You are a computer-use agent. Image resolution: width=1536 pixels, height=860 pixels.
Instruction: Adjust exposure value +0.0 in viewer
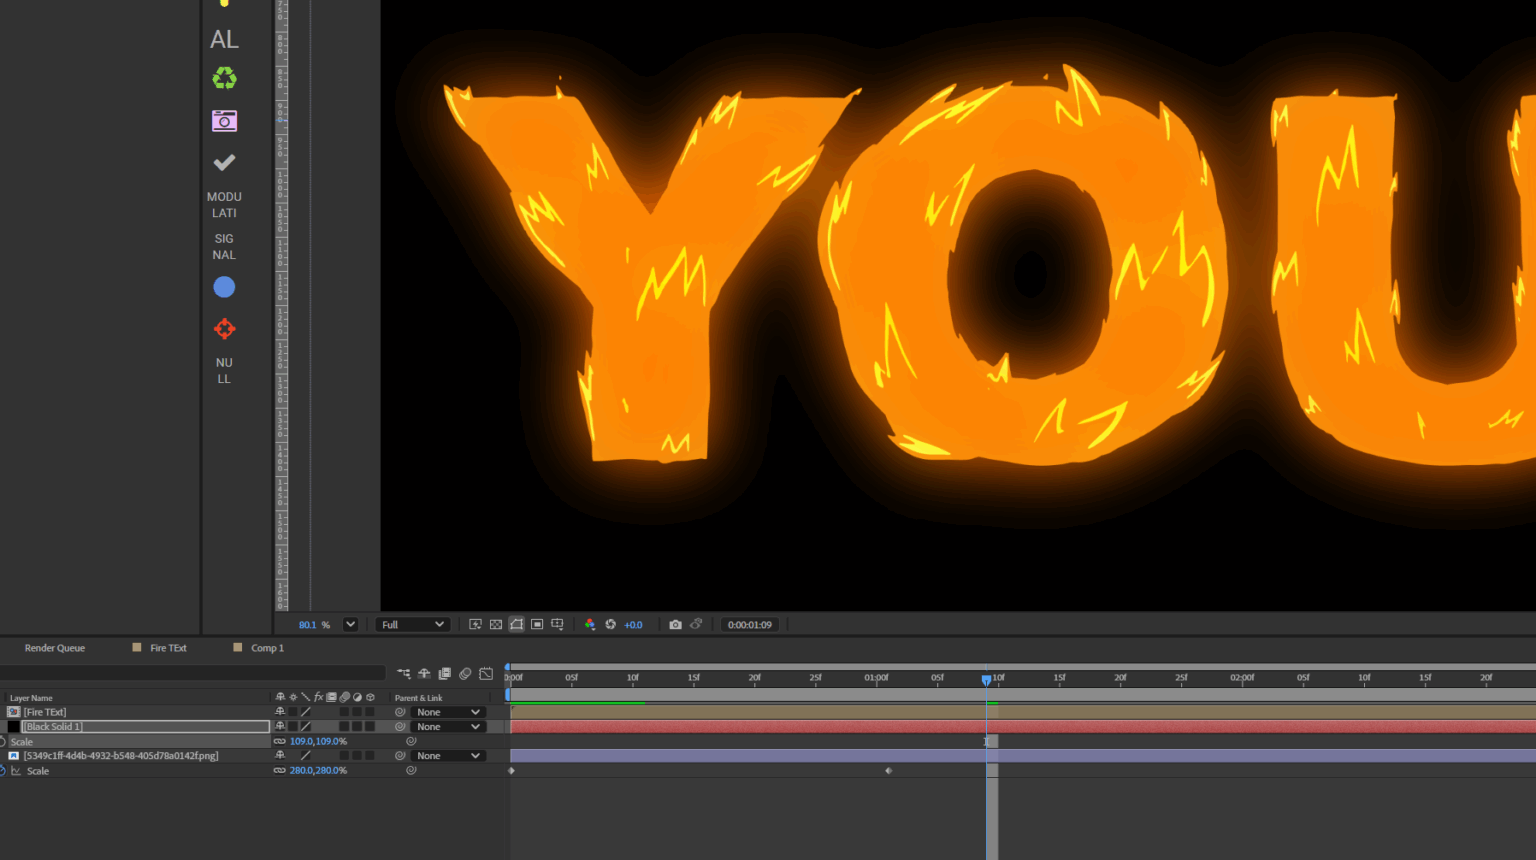(633, 625)
